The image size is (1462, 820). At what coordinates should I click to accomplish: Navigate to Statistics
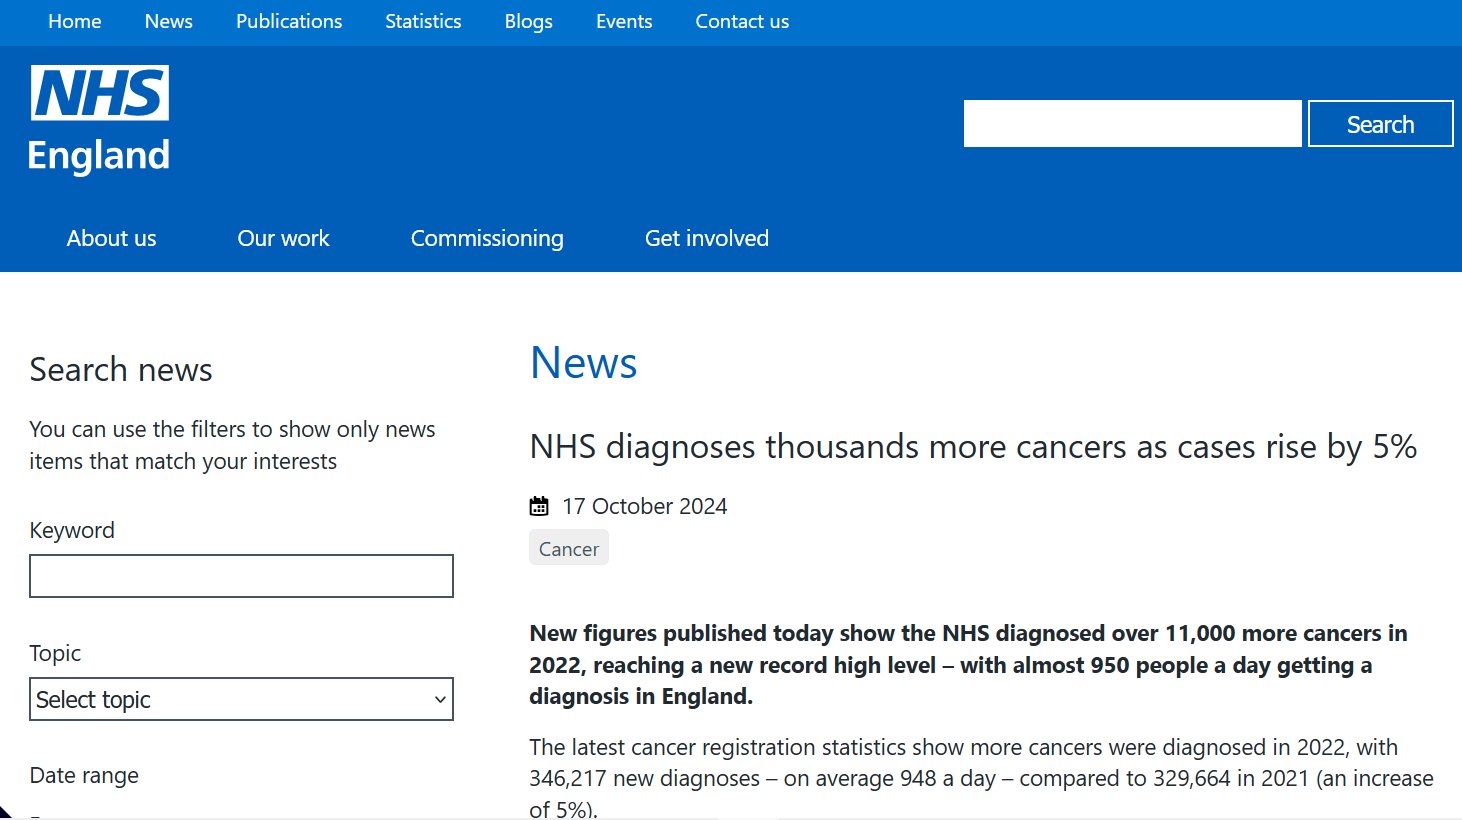click(423, 21)
